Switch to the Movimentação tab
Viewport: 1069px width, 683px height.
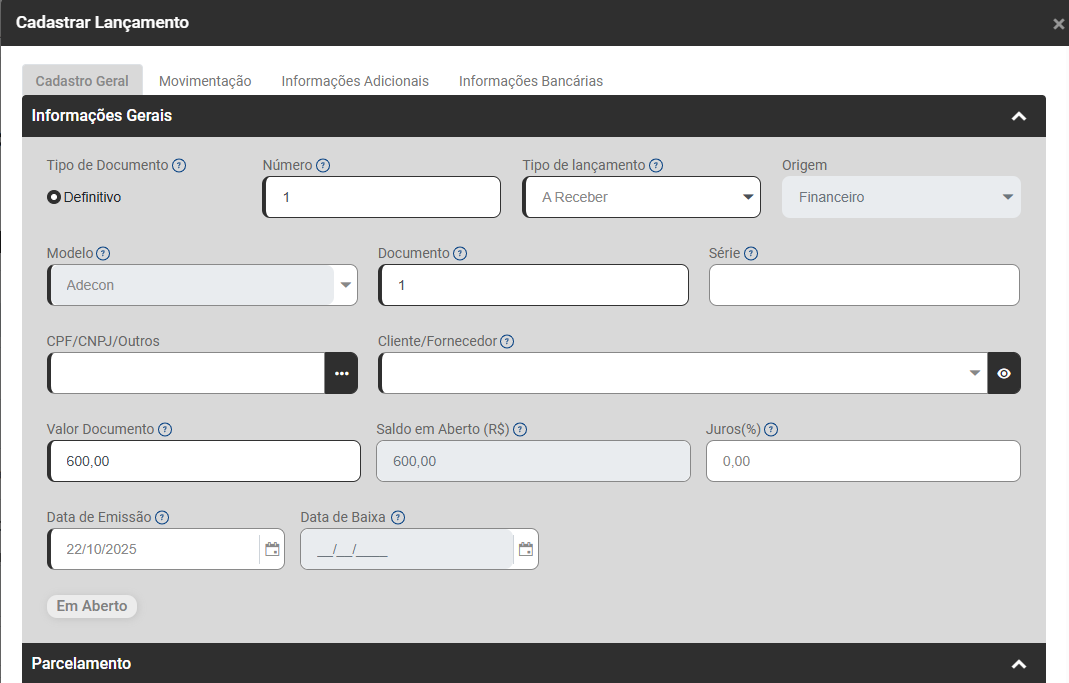[x=205, y=81]
